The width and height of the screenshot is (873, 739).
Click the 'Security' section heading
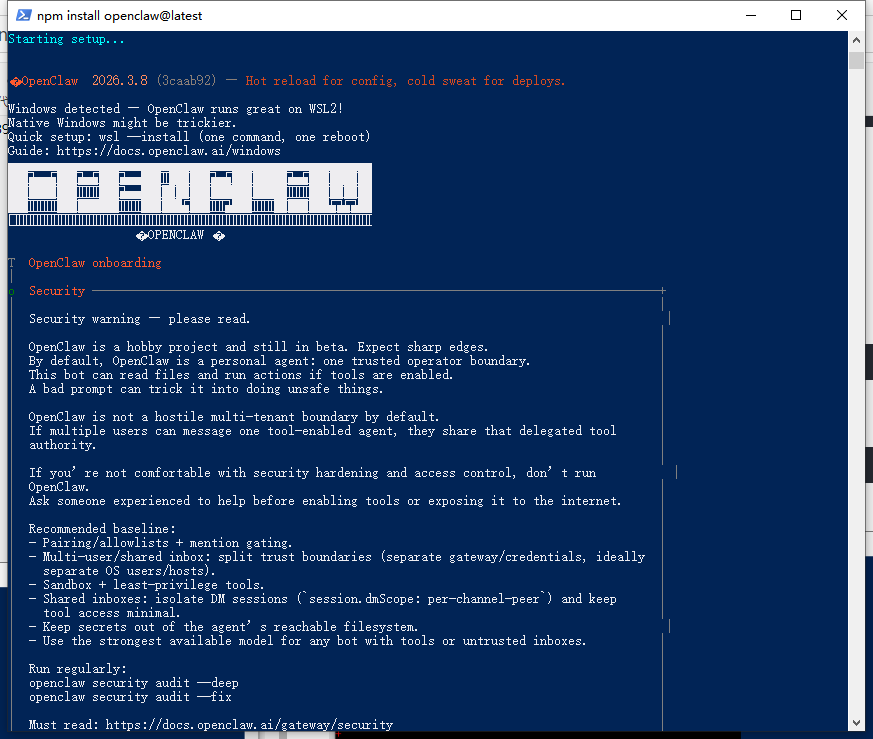tap(57, 291)
